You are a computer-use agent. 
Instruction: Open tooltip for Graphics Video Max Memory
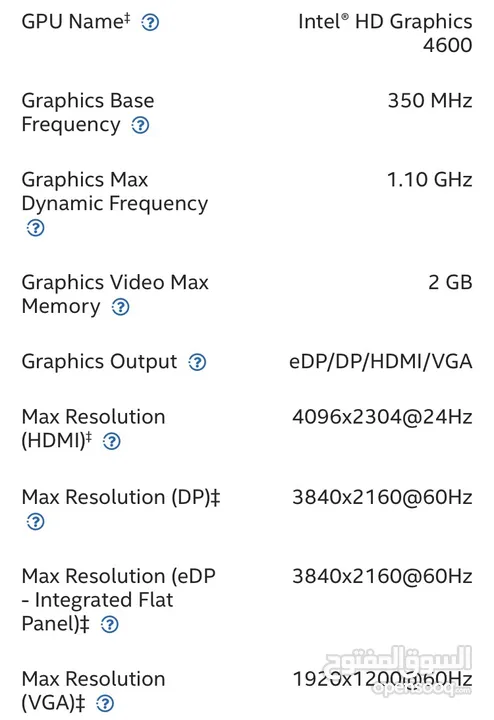click(x=121, y=307)
